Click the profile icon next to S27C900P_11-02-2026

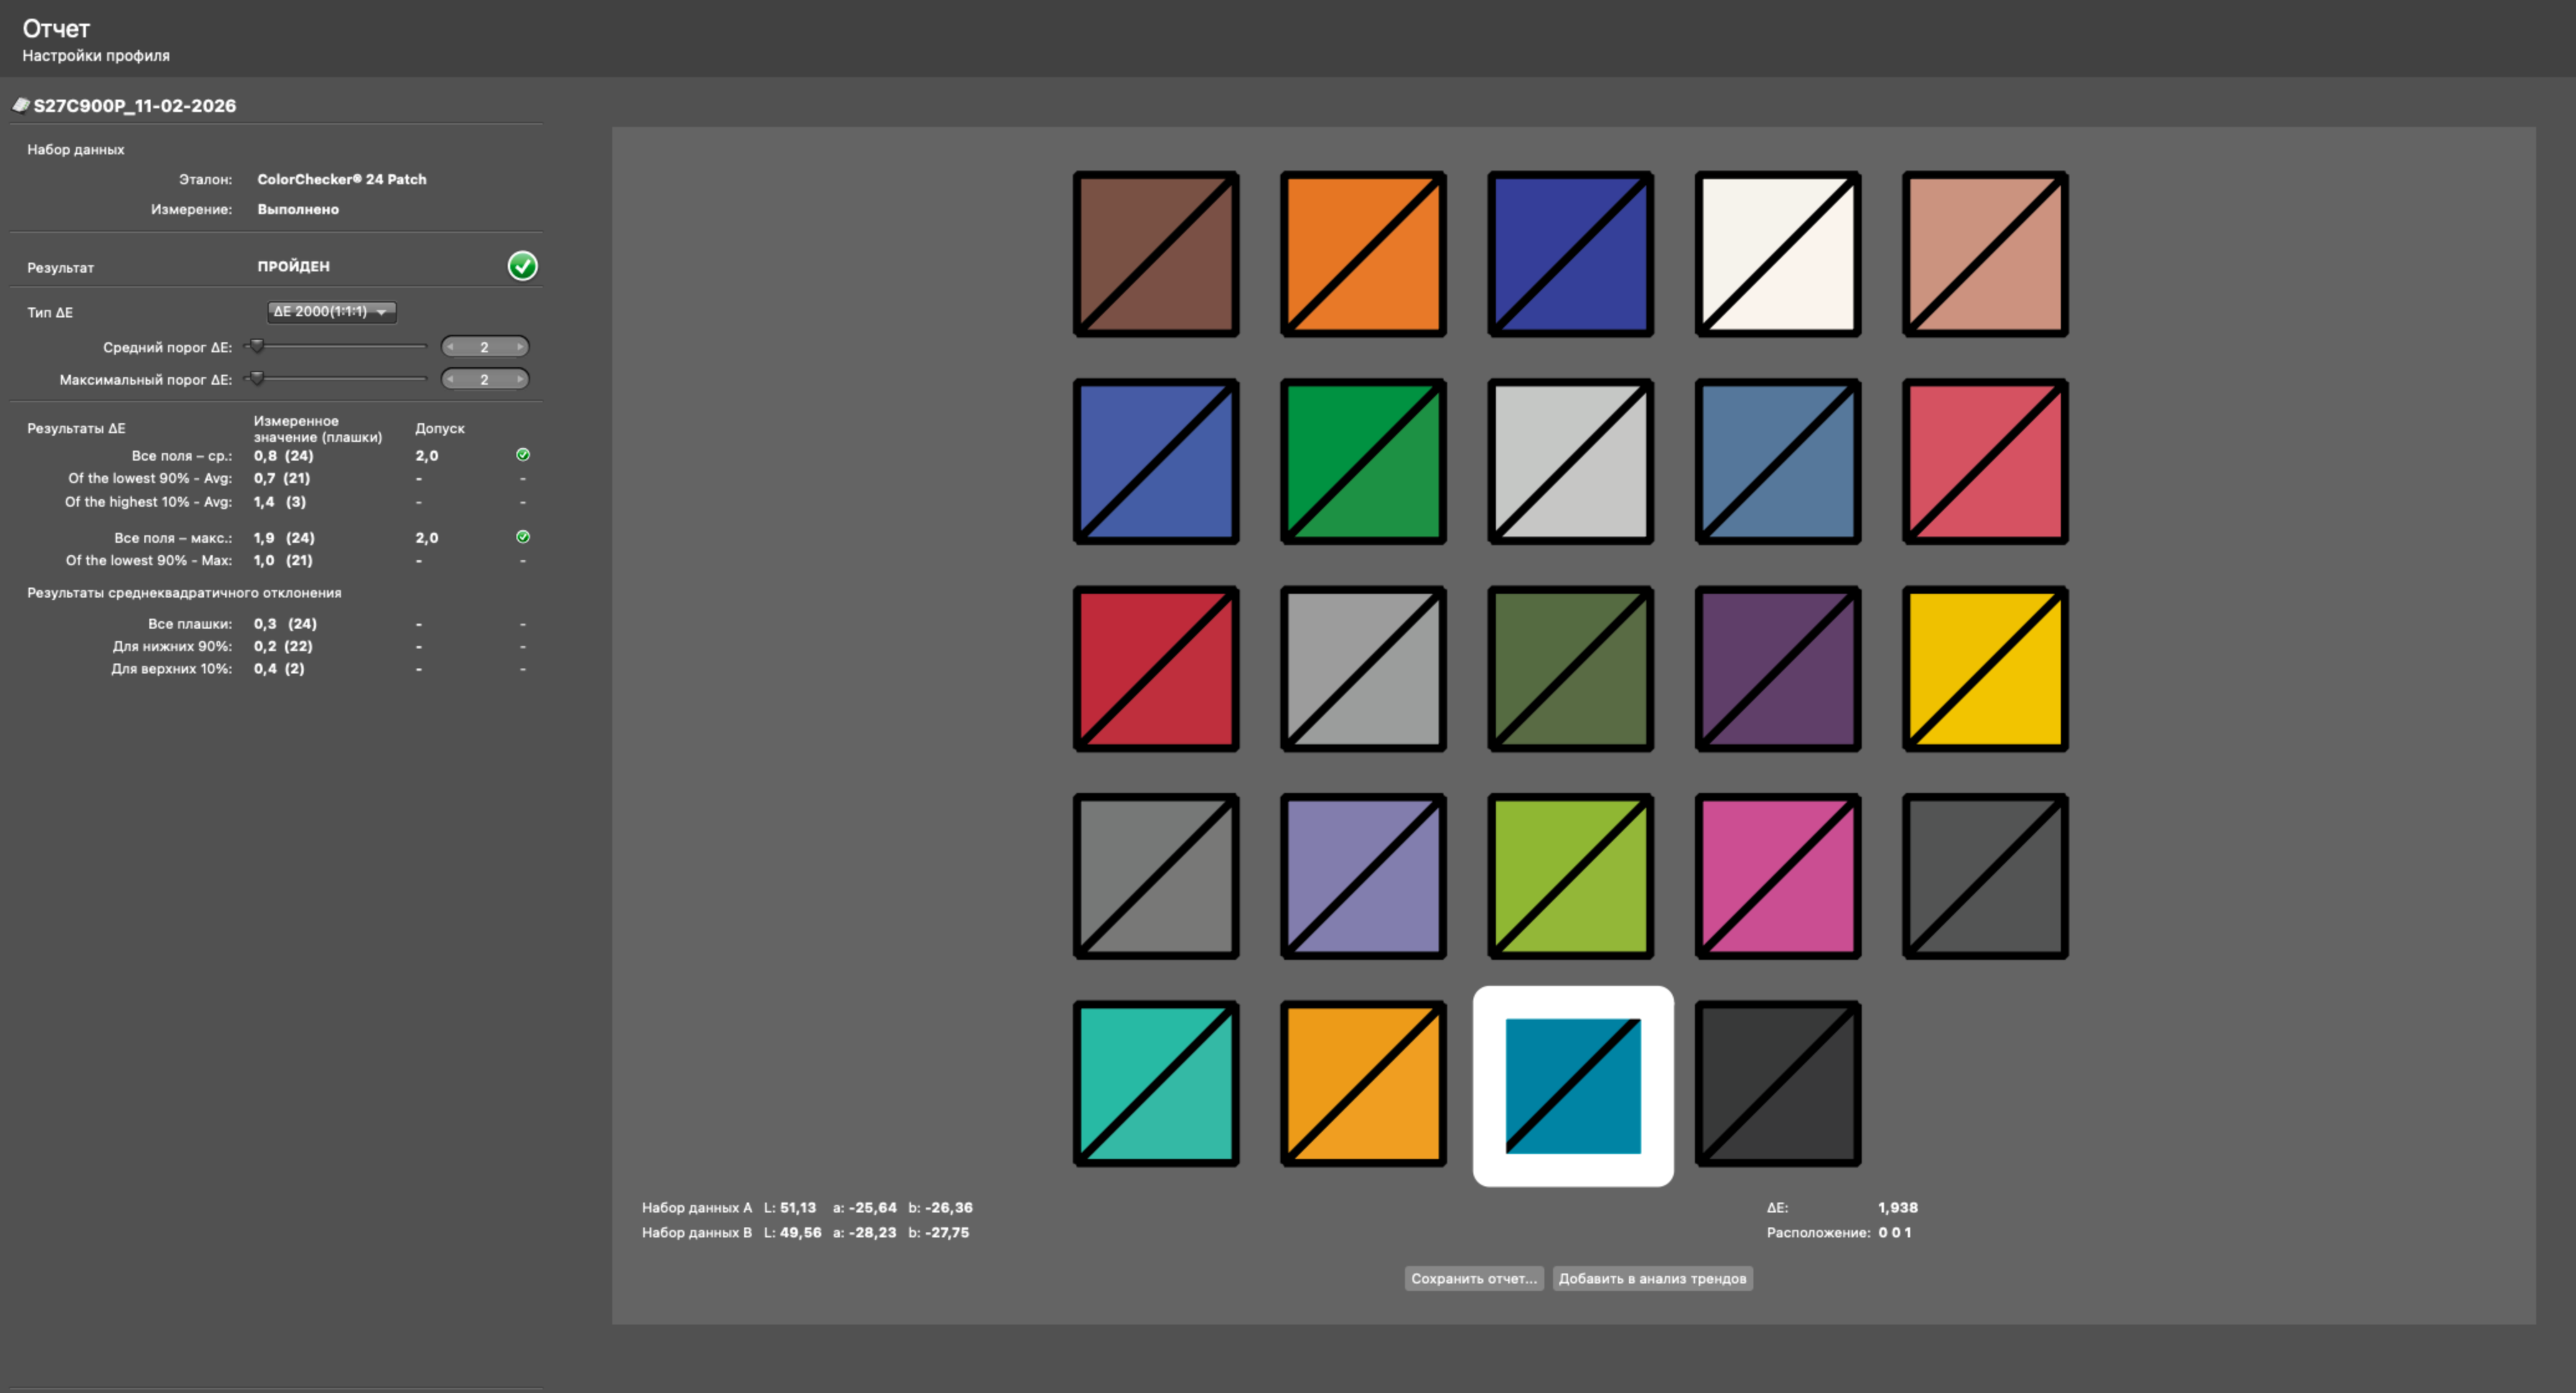[x=20, y=105]
